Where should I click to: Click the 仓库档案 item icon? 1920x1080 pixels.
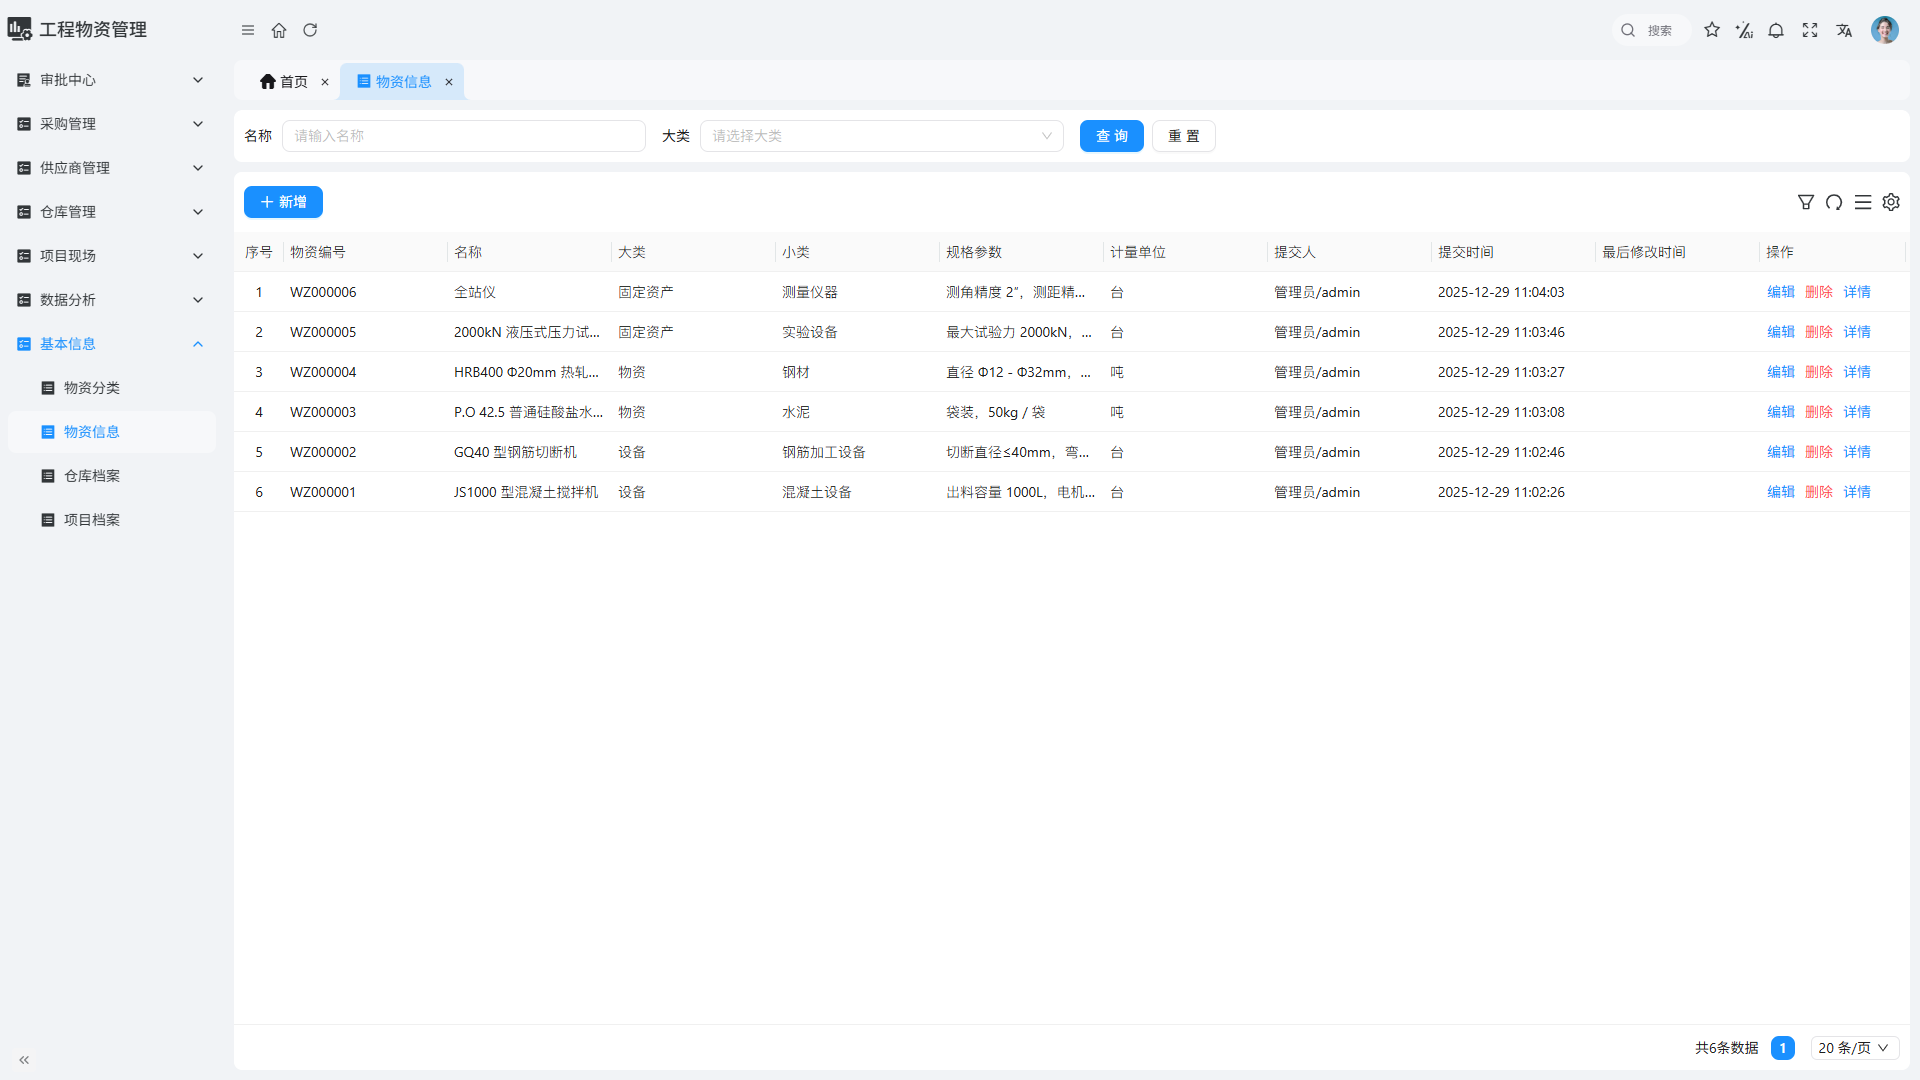(48, 476)
